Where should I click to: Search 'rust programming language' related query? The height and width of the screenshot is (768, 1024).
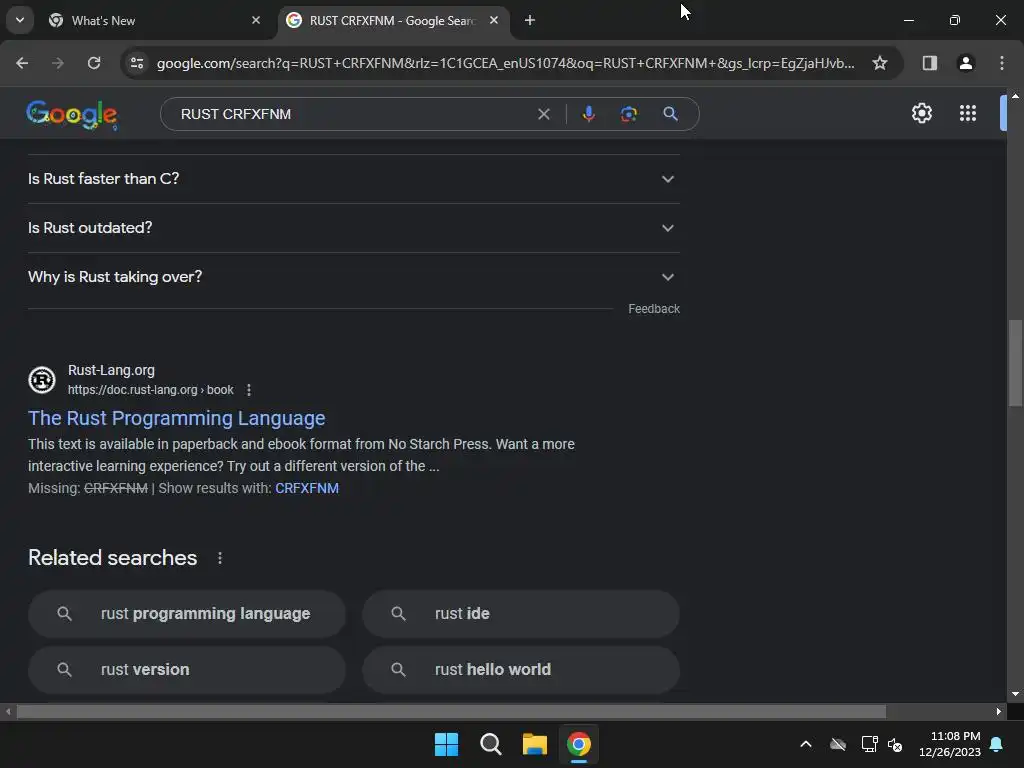pyautogui.click(x=187, y=614)
